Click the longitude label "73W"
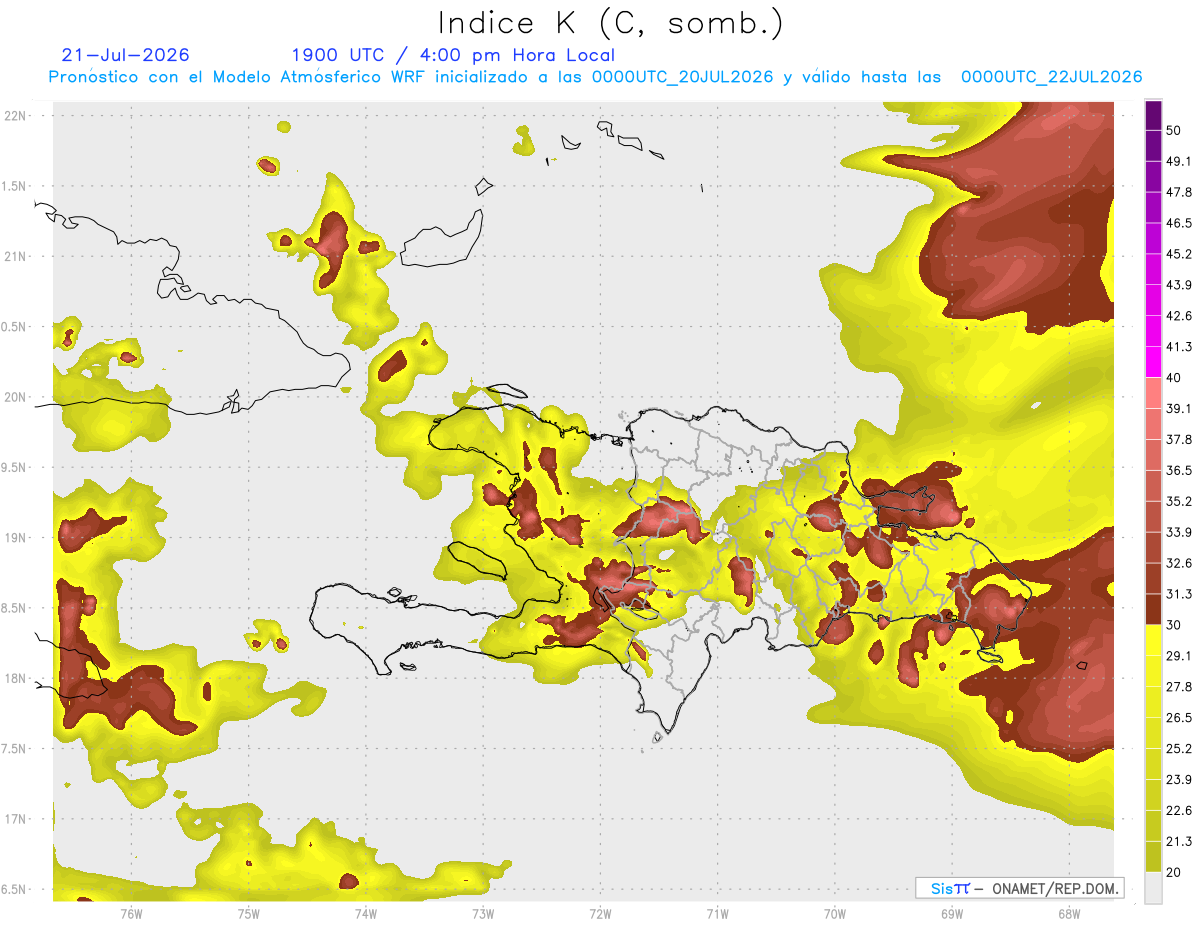 click(x=483, y=914)
